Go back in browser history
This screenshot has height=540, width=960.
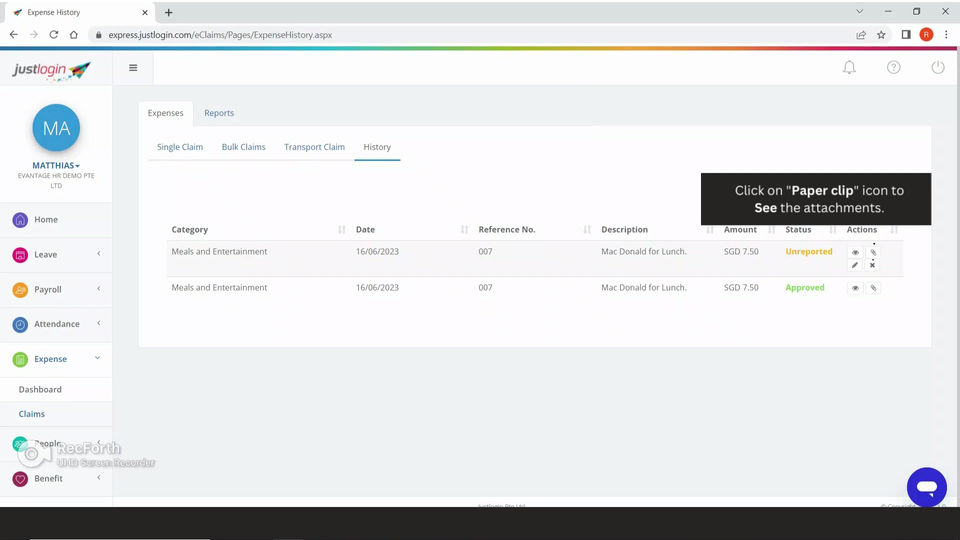point(13,35)
